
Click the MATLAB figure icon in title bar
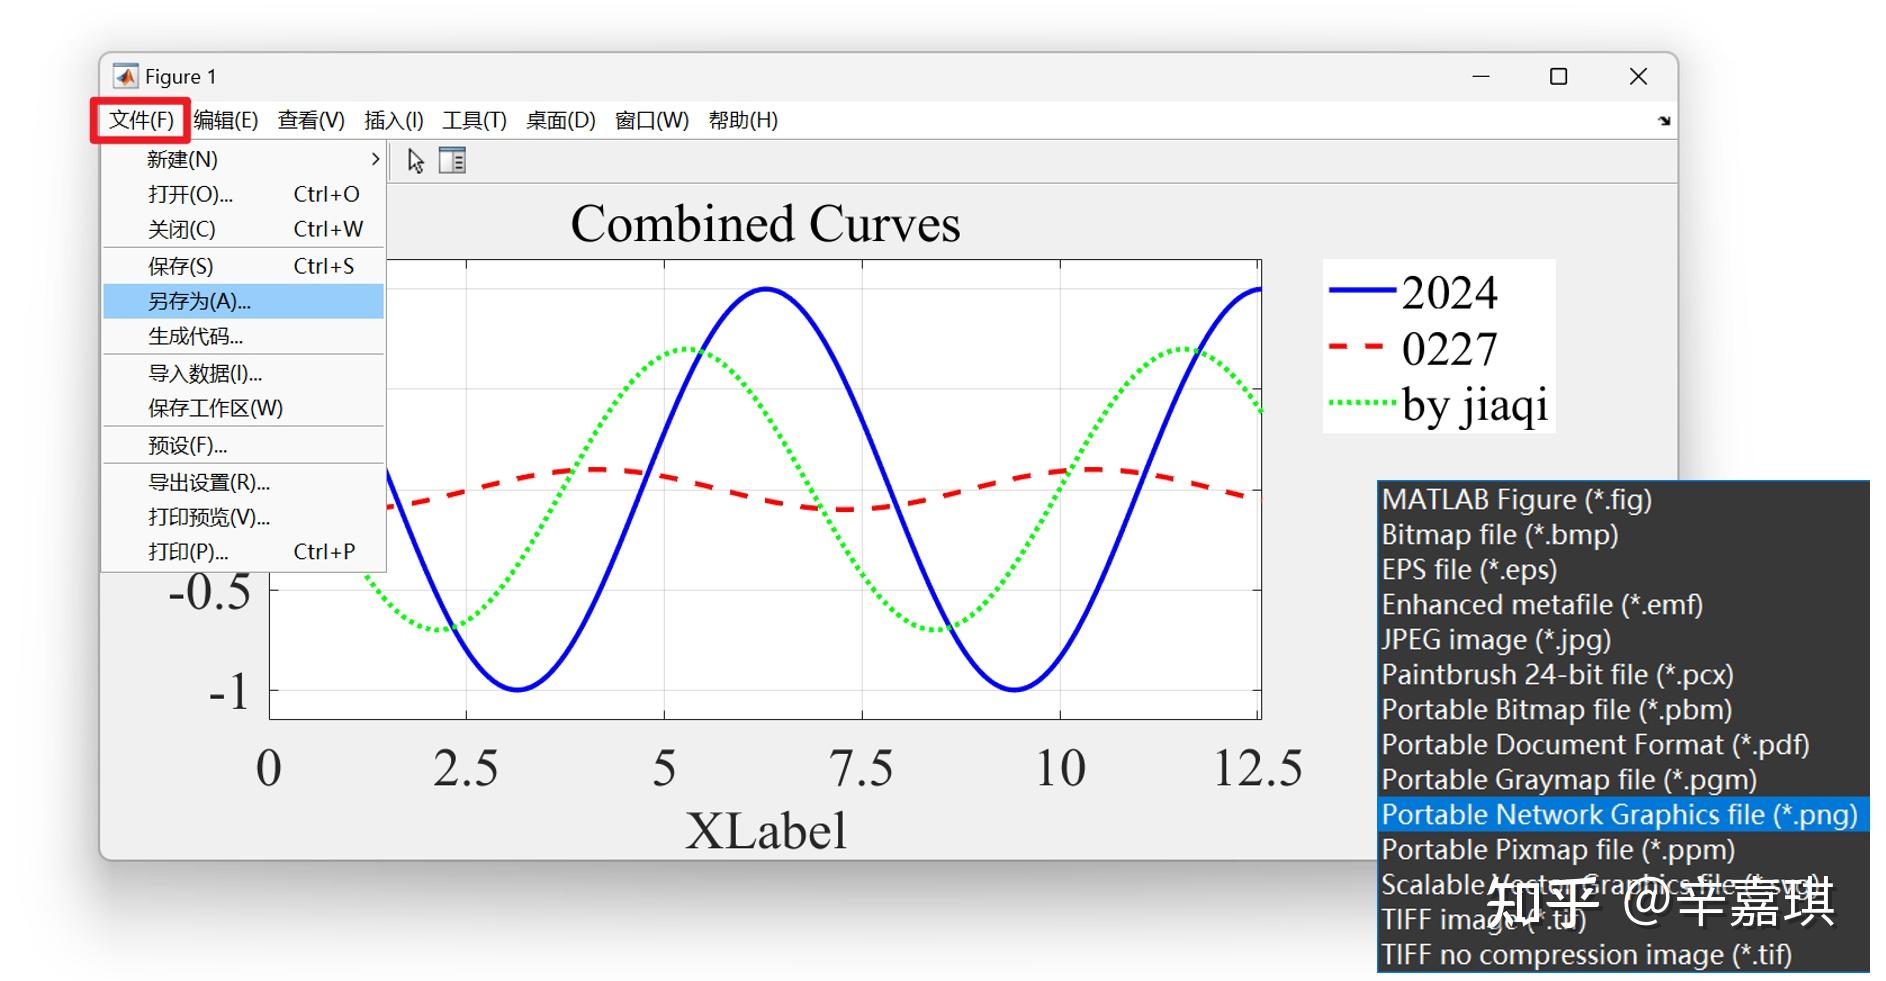click(125, 75)
